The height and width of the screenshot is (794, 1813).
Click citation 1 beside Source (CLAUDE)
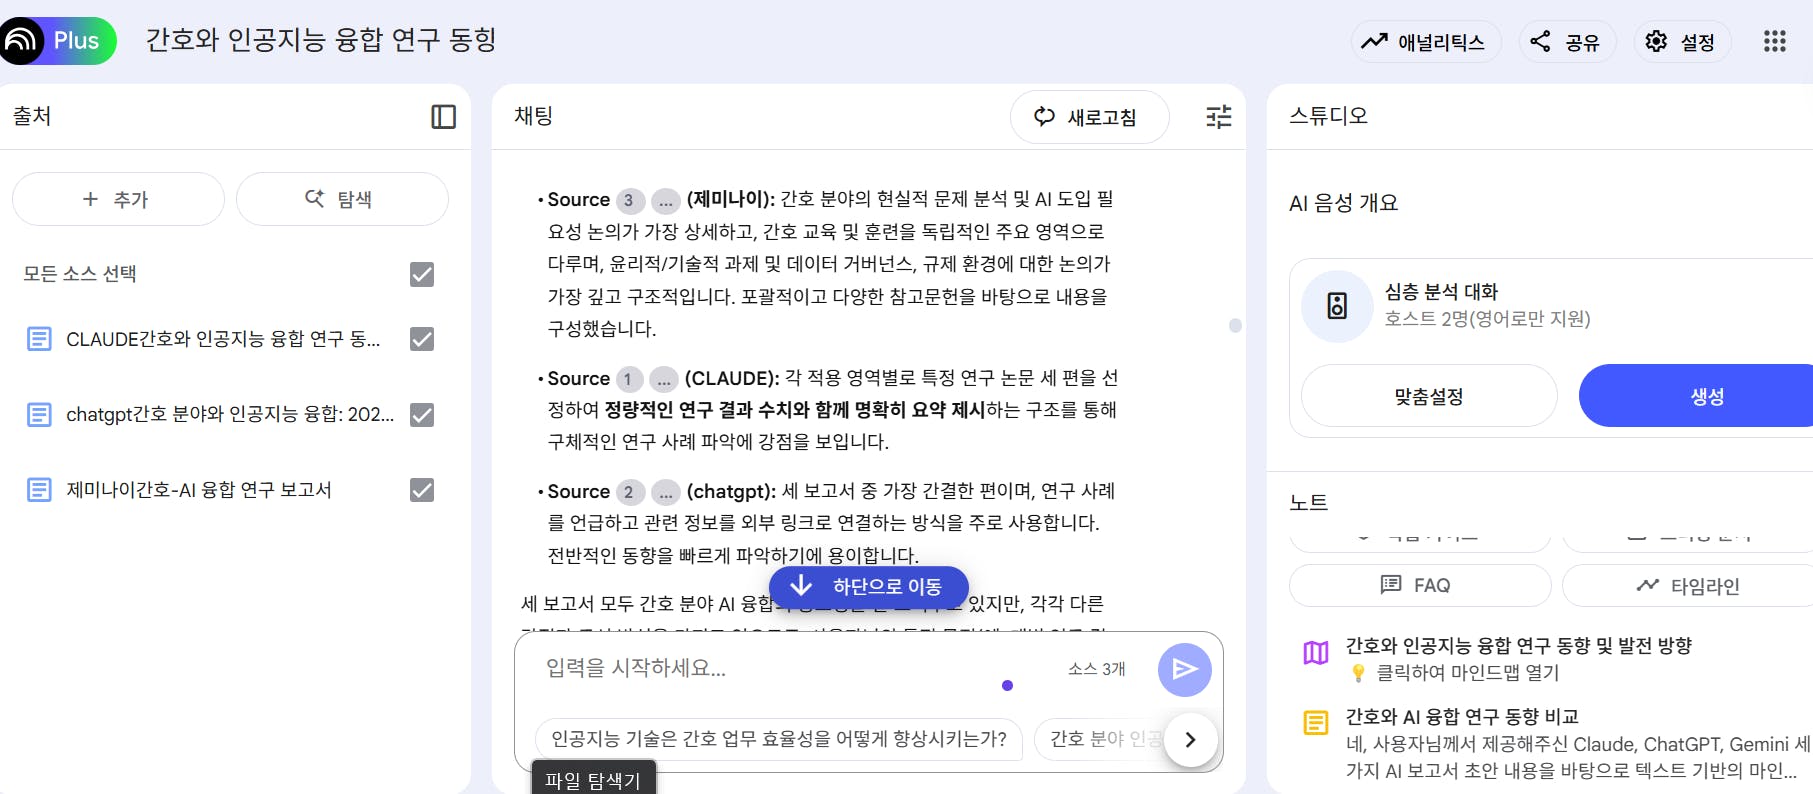tap(628, 379)
